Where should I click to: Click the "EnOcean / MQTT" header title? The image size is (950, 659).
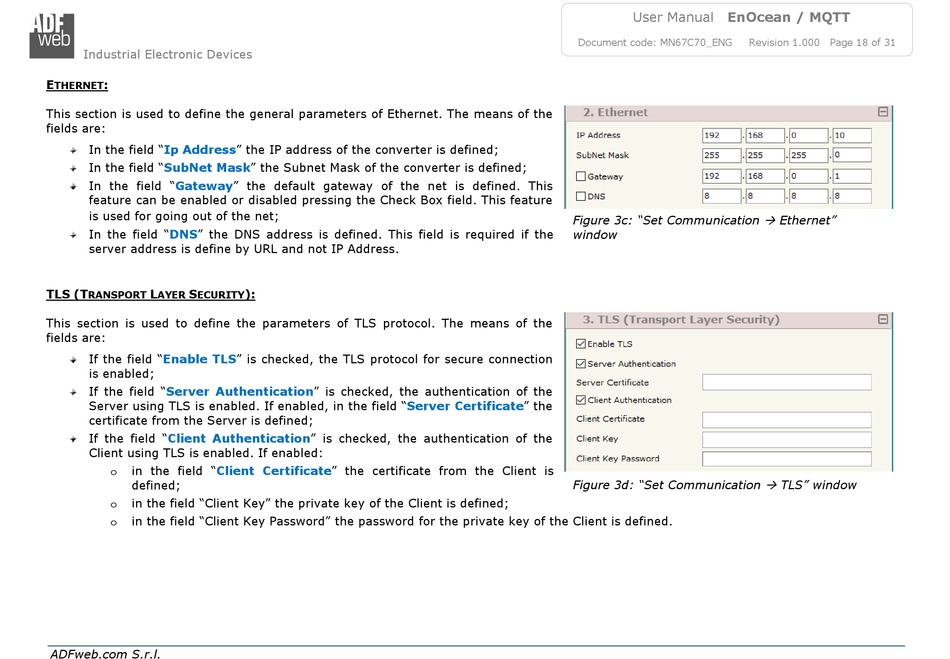pyautogui.click(x=788, y=18)
